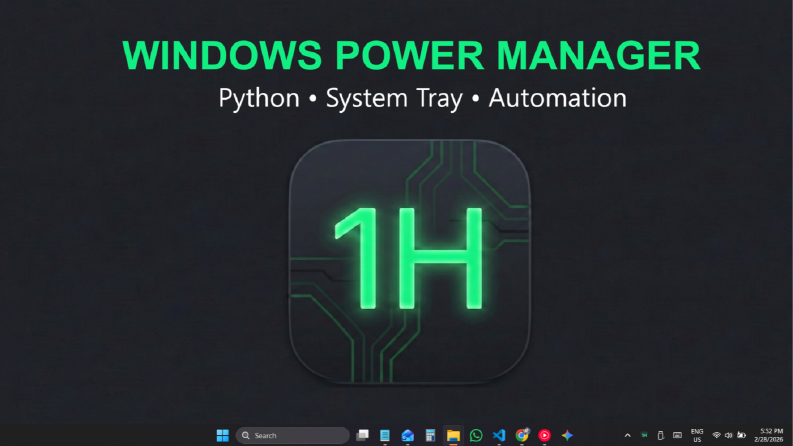Open the touch keyboard tray icon
This screenshot has height=446, width=793.
coord(677,435)
